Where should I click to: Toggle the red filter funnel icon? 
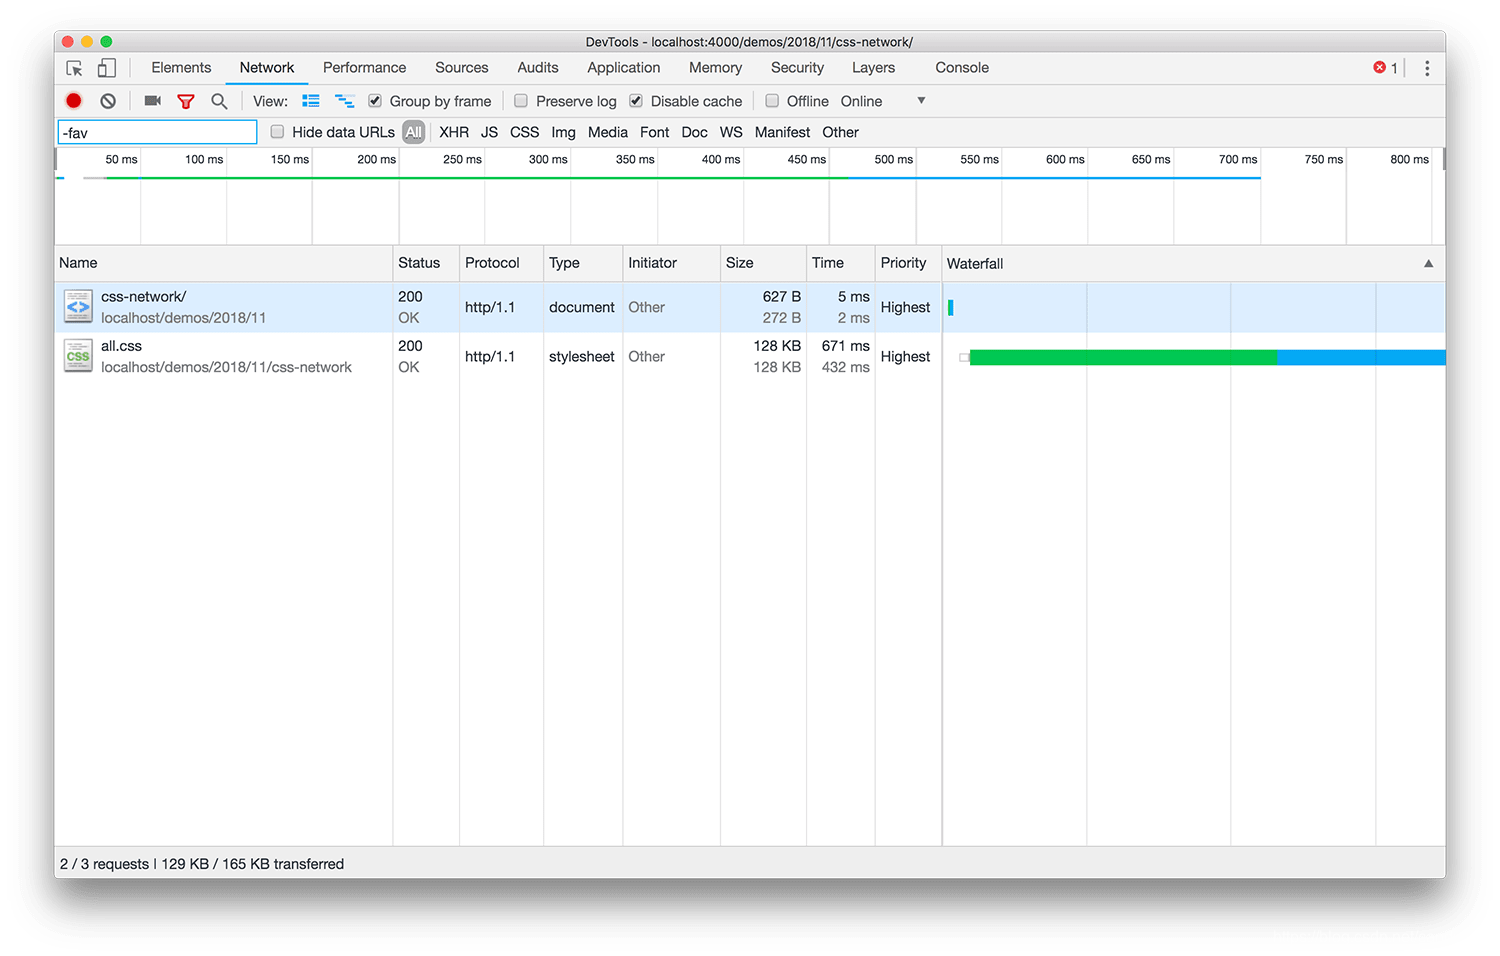186,101
